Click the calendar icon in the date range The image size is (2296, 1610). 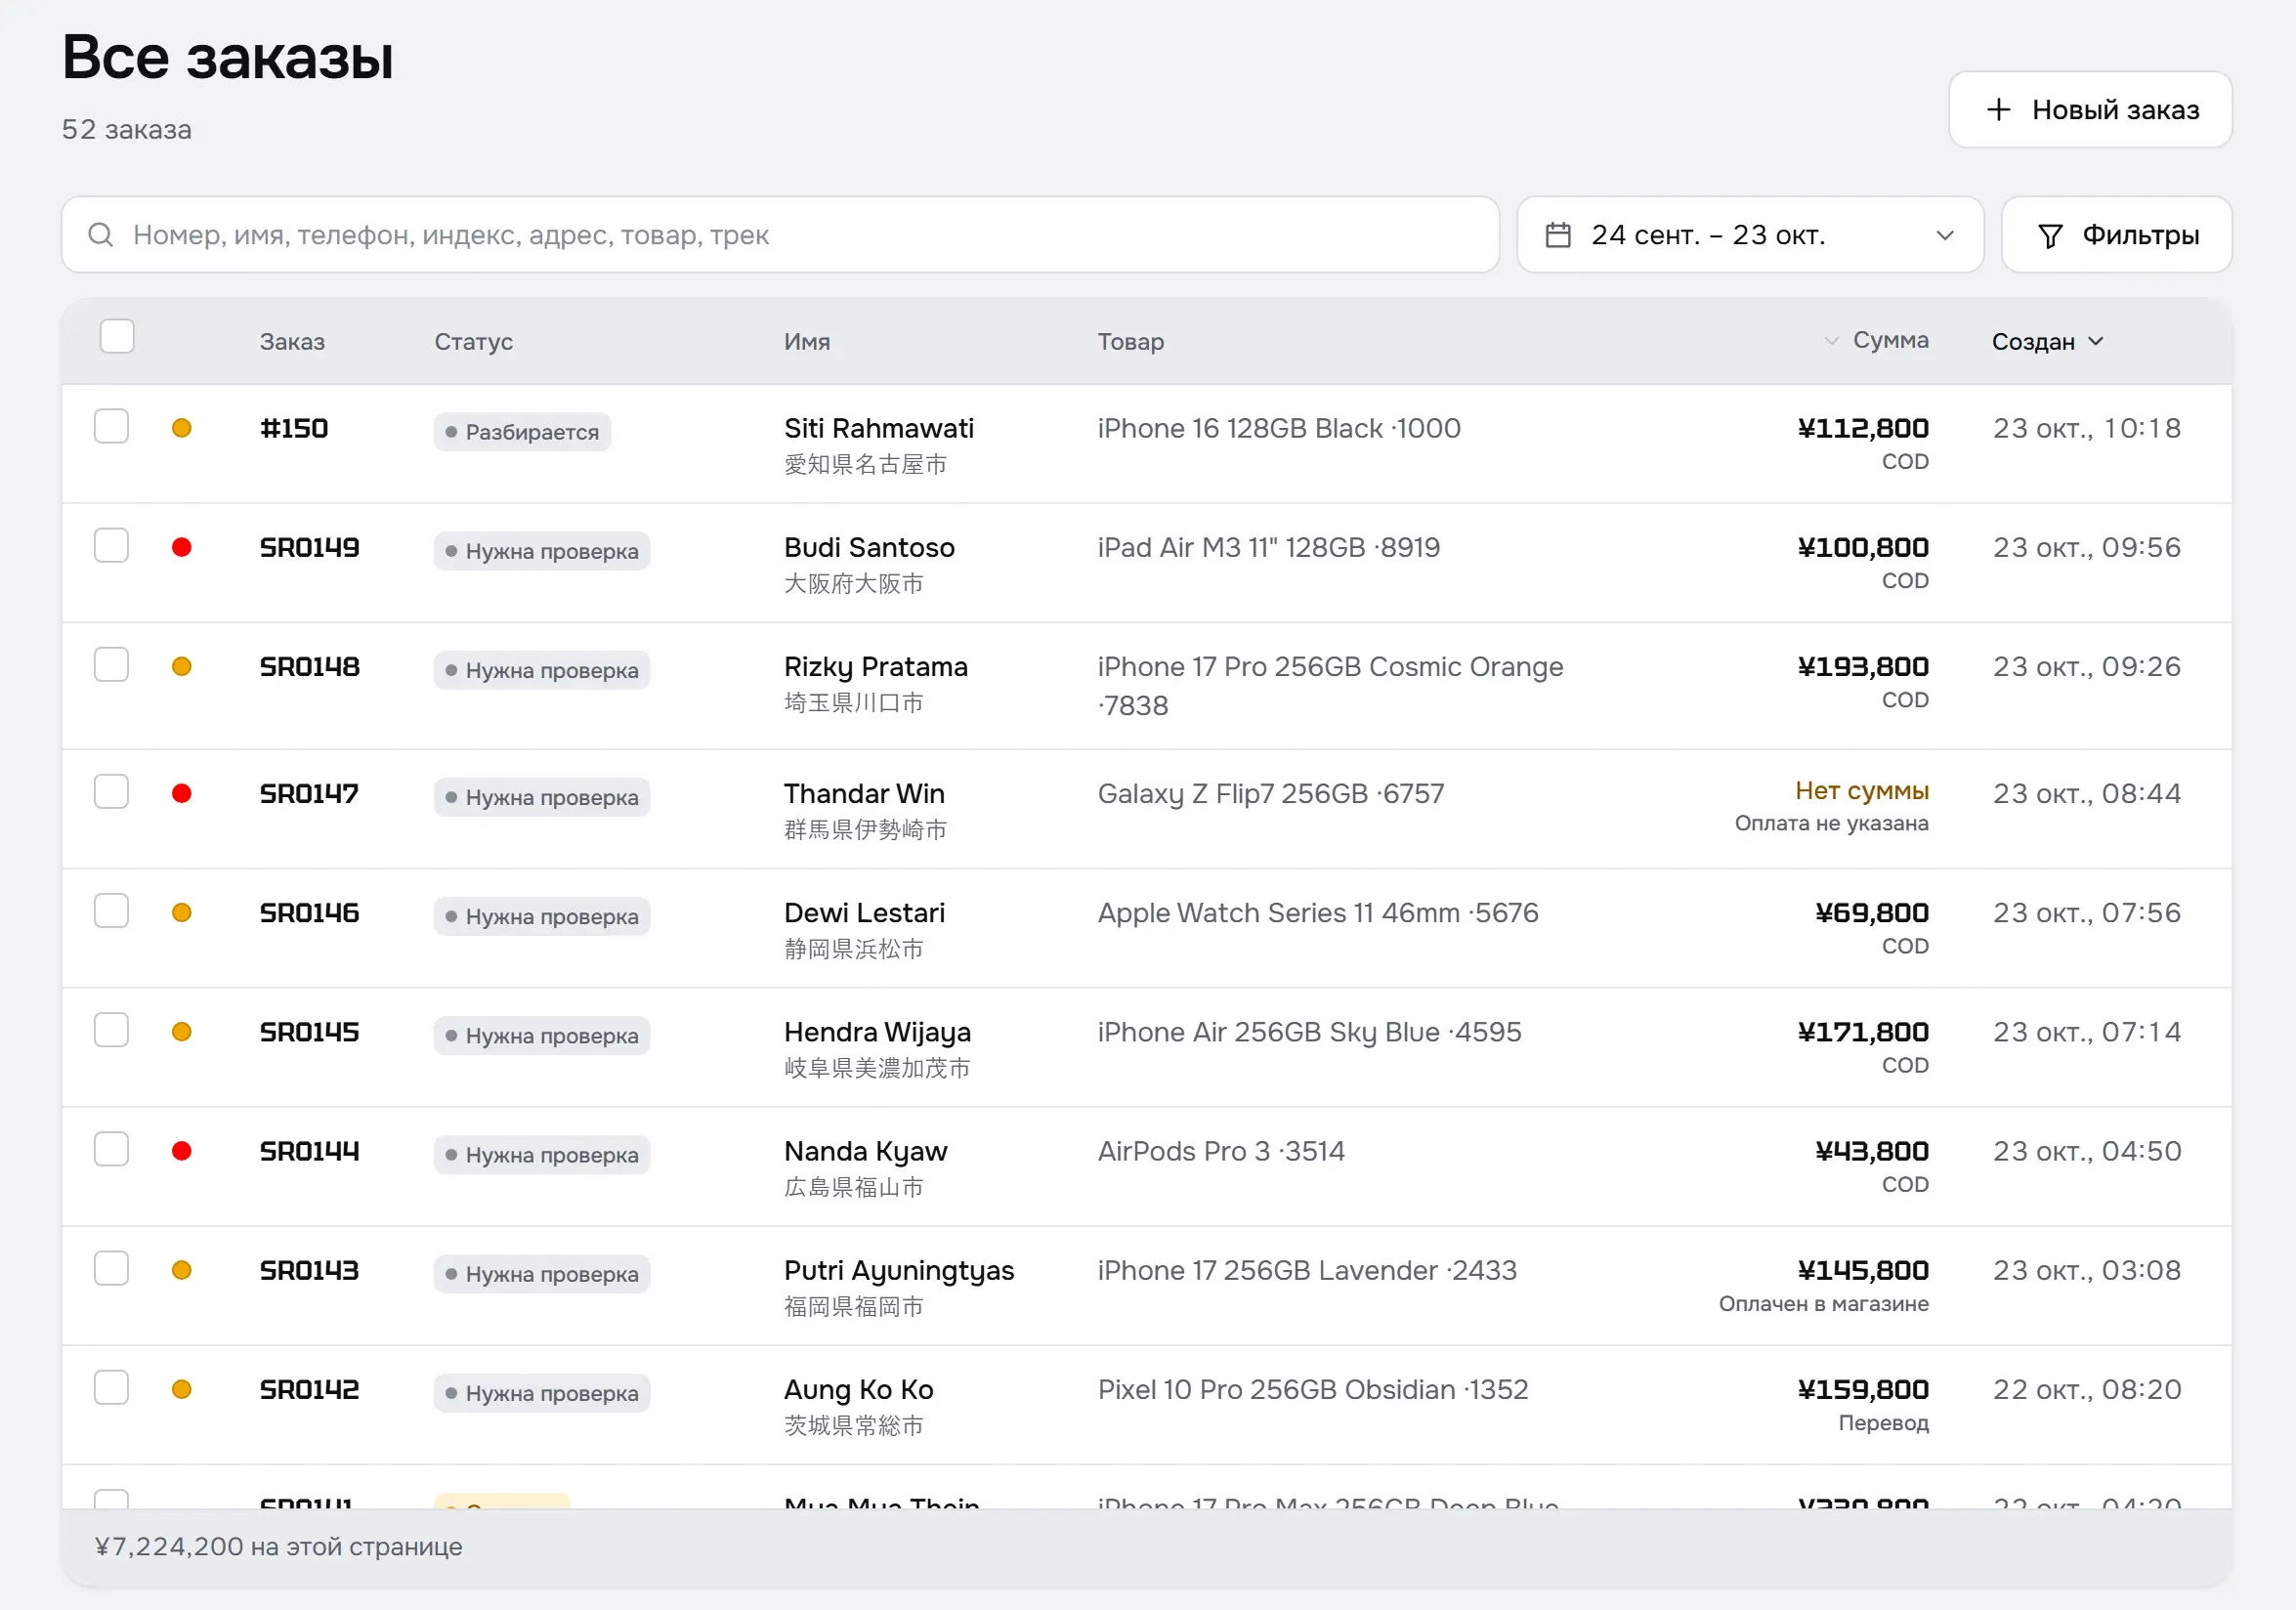1558,235
